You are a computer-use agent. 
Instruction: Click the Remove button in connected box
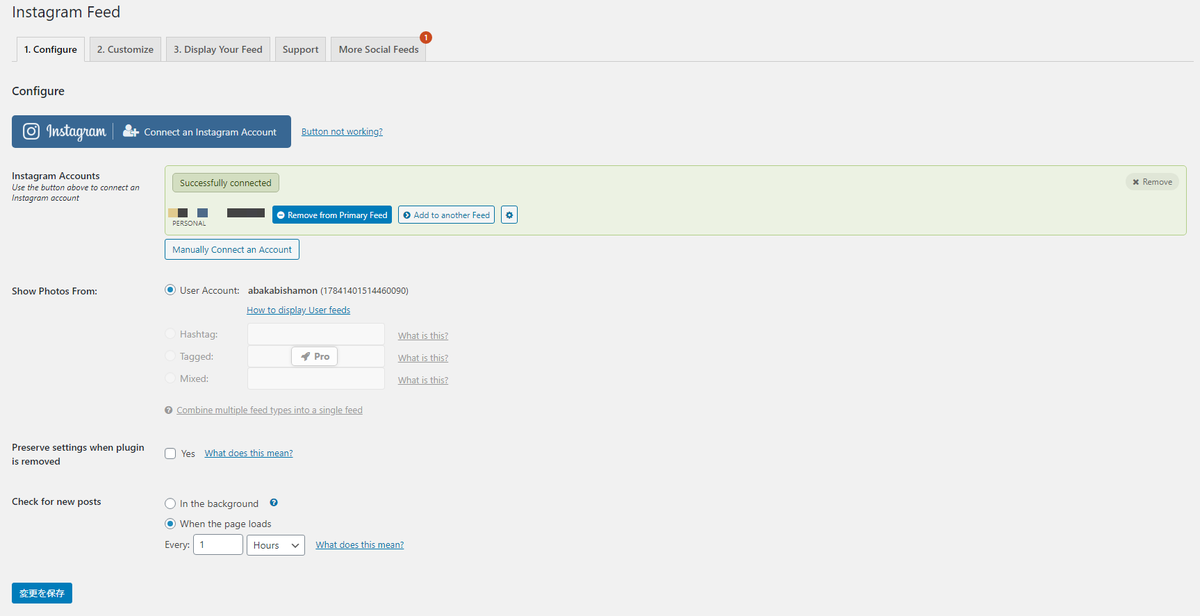(1152, 182)
